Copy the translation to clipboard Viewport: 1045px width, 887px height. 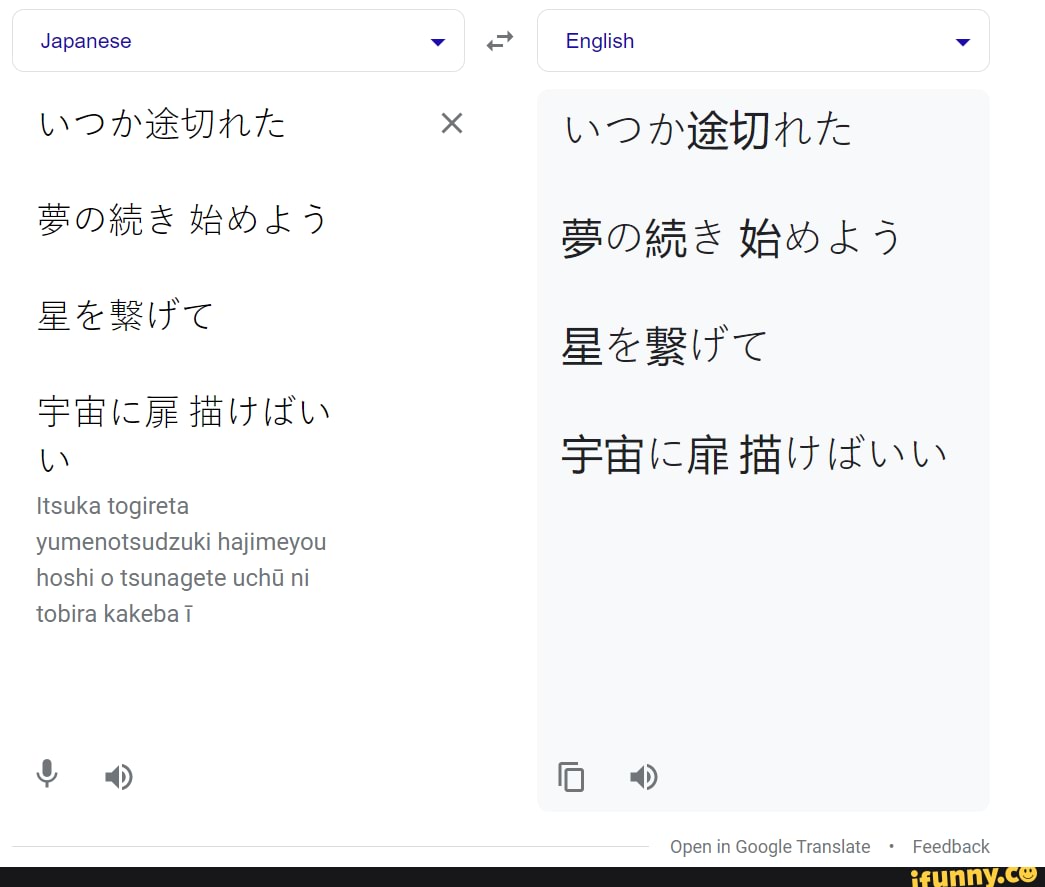571,776
